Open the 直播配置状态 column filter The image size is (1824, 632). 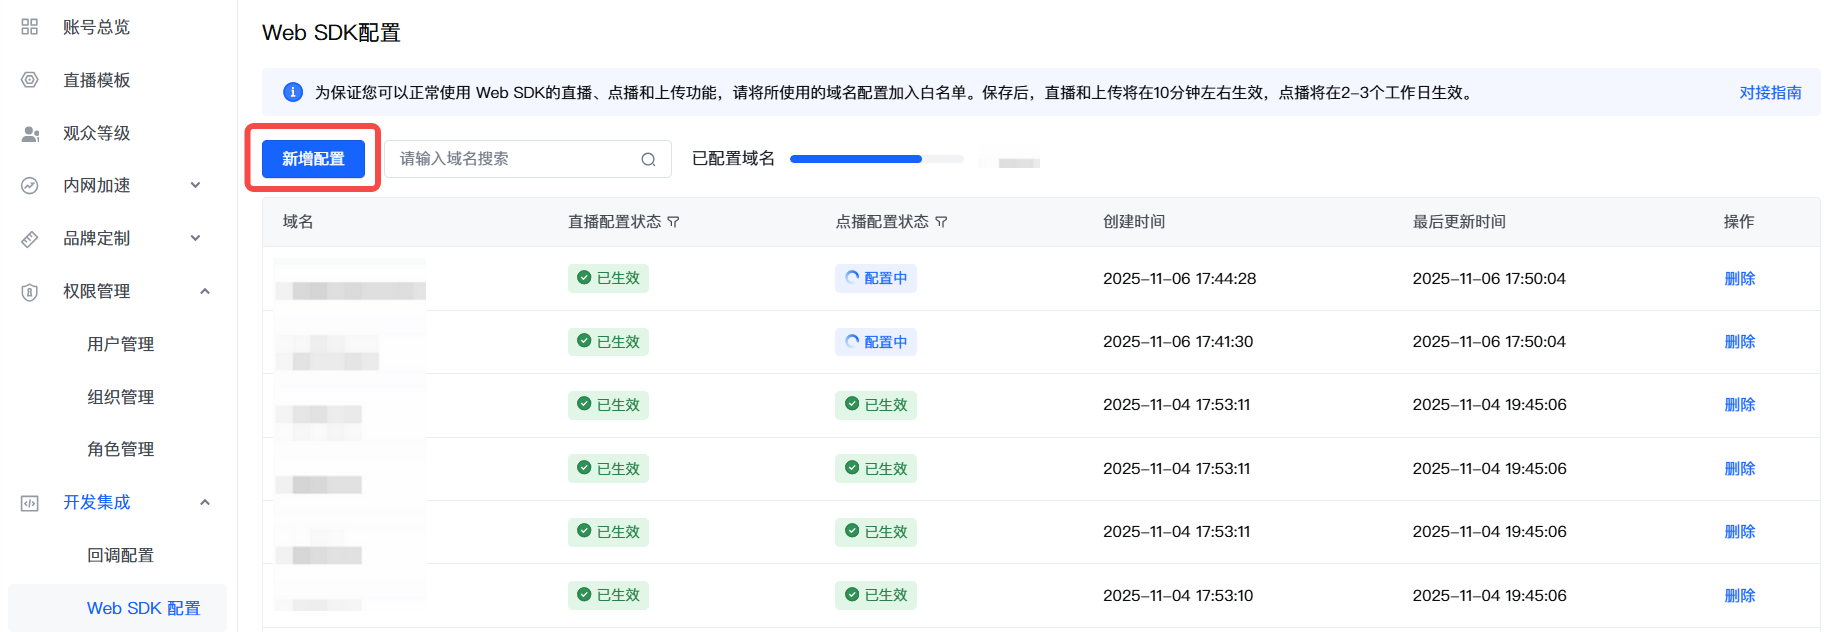673,222
